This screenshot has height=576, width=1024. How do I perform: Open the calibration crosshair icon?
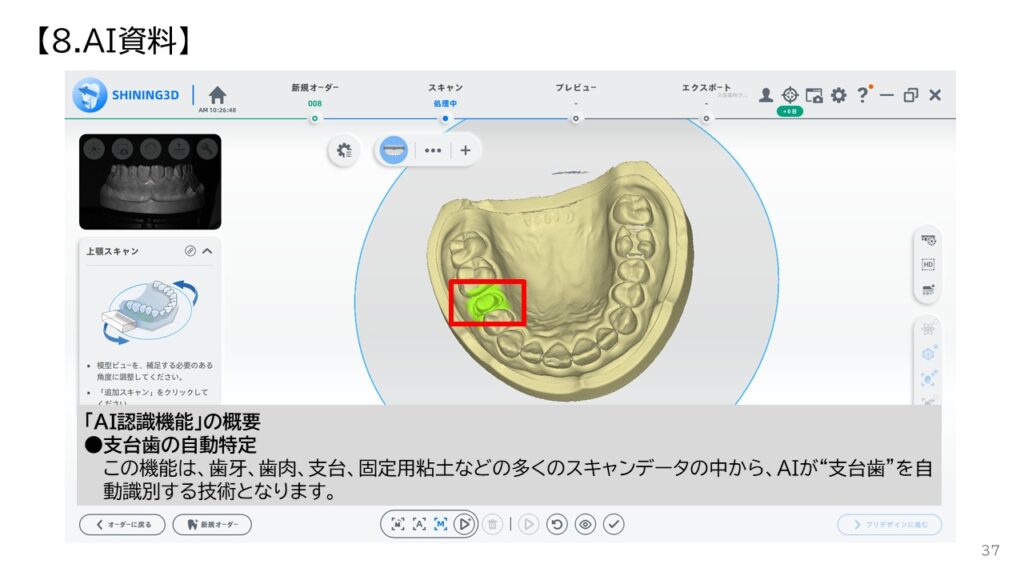click(x=790, y=95)
